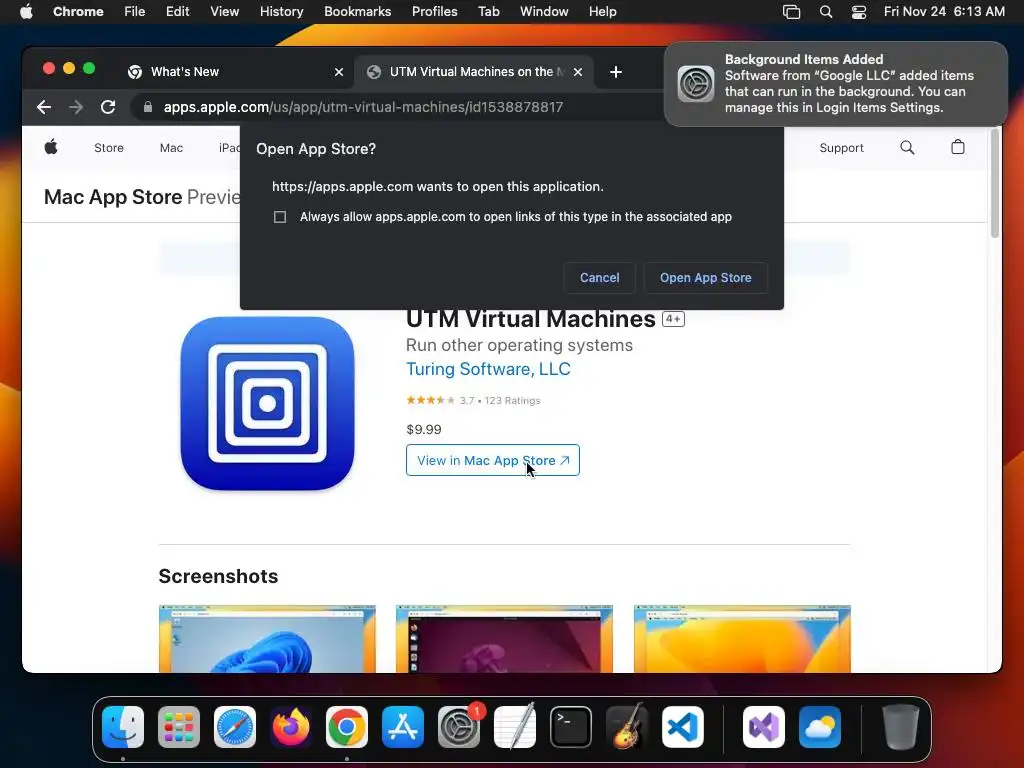Open the View menu
This screenshot has height=768, width=1024.
[x=225, y=12]
